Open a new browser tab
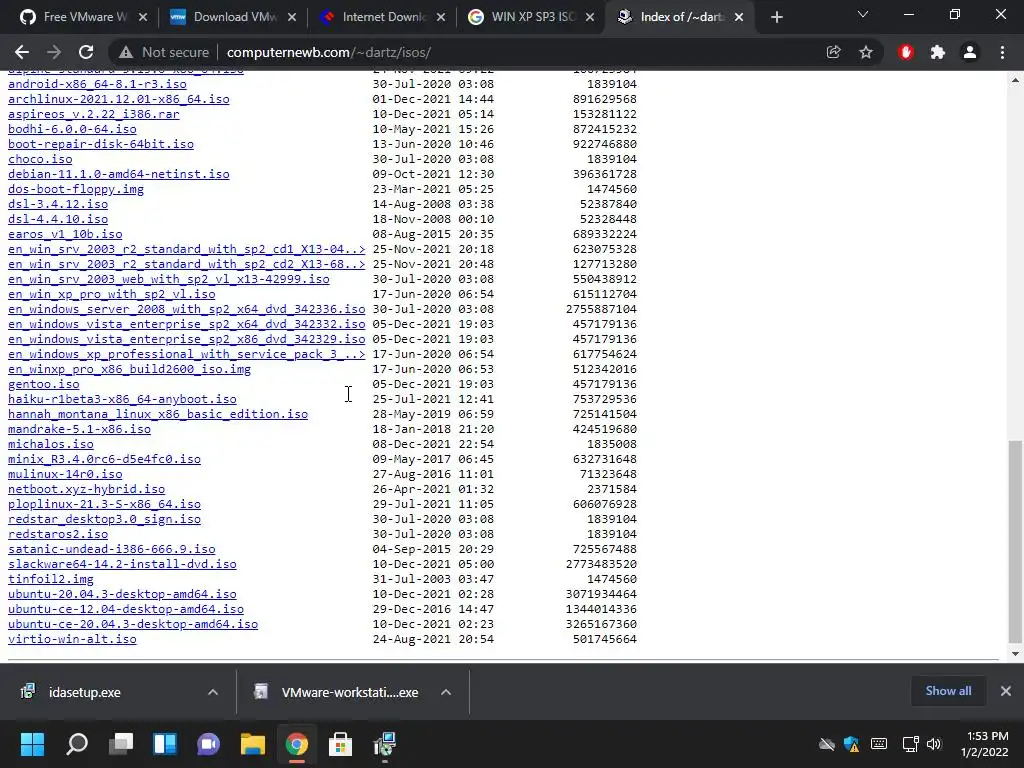Screen dimensions: 1024x768 (776, 18)
